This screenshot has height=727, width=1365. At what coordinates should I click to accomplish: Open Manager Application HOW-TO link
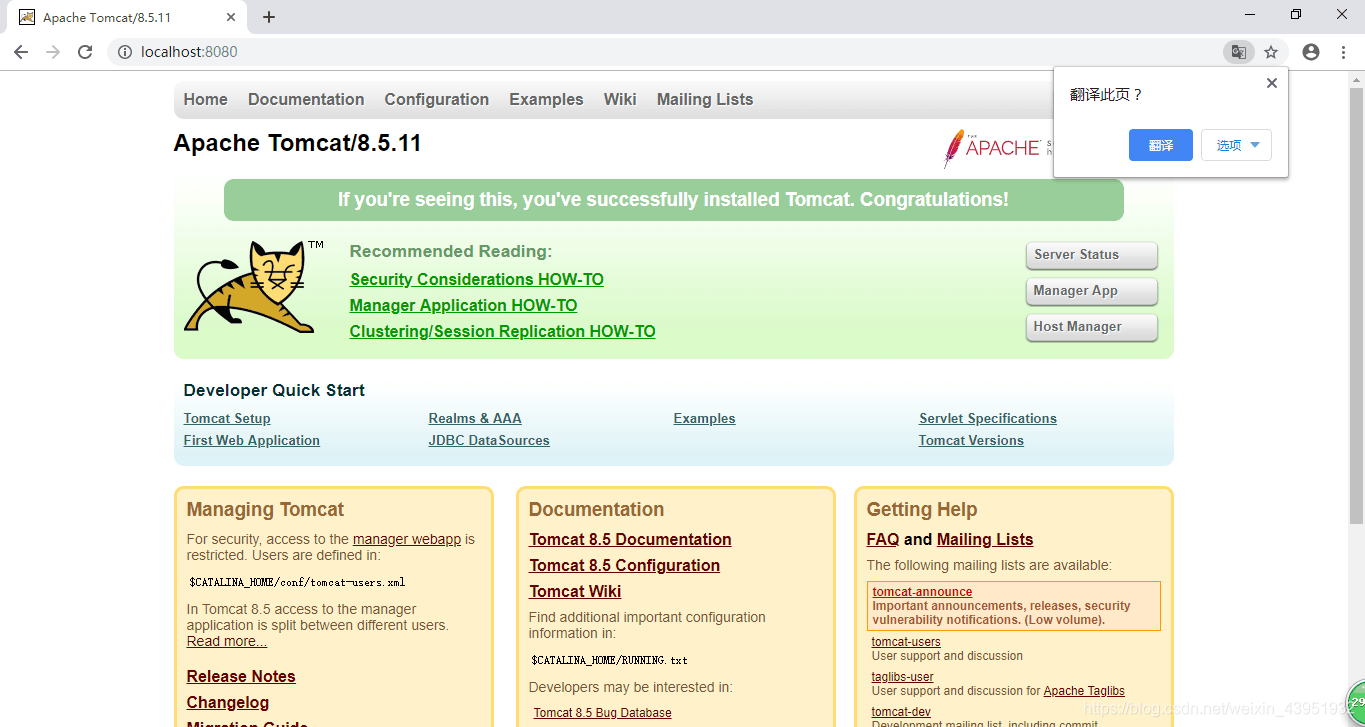pos(463,305)
